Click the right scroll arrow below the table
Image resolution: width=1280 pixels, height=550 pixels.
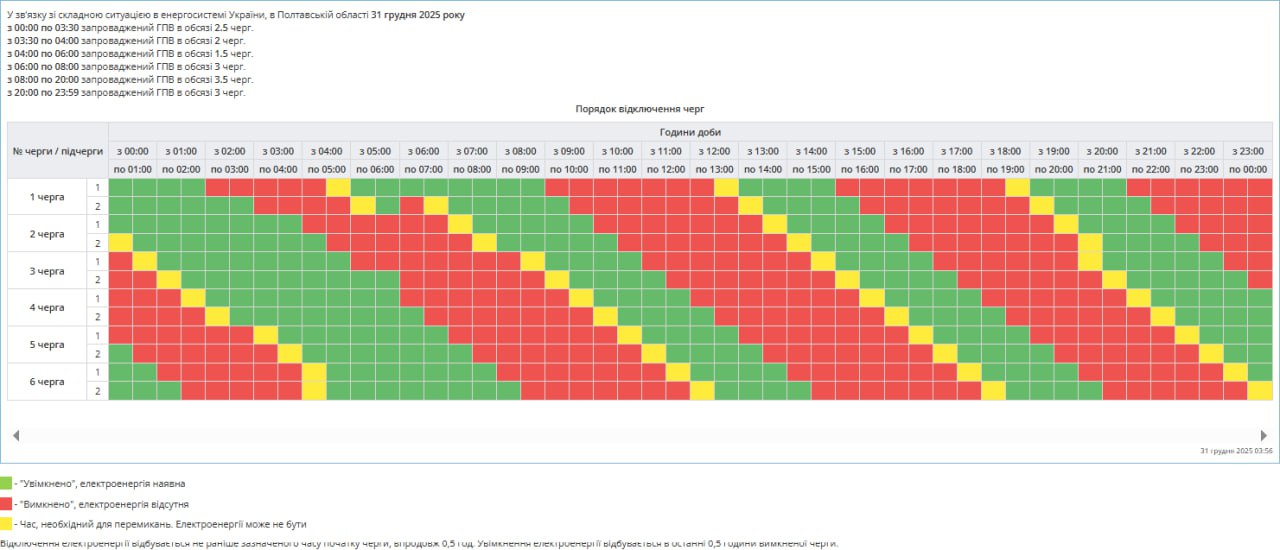[x=1264, y=436]
